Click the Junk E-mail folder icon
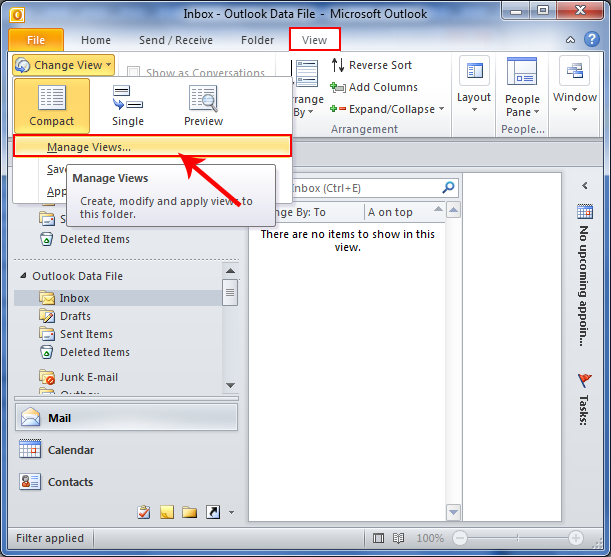The width and height of the screenshot is (611, 557). 47,377
